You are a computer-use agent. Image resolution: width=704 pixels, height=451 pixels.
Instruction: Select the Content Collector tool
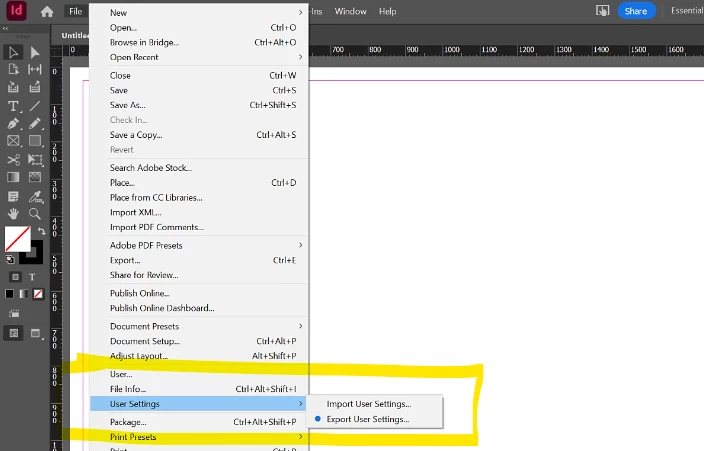click(13, 87)
